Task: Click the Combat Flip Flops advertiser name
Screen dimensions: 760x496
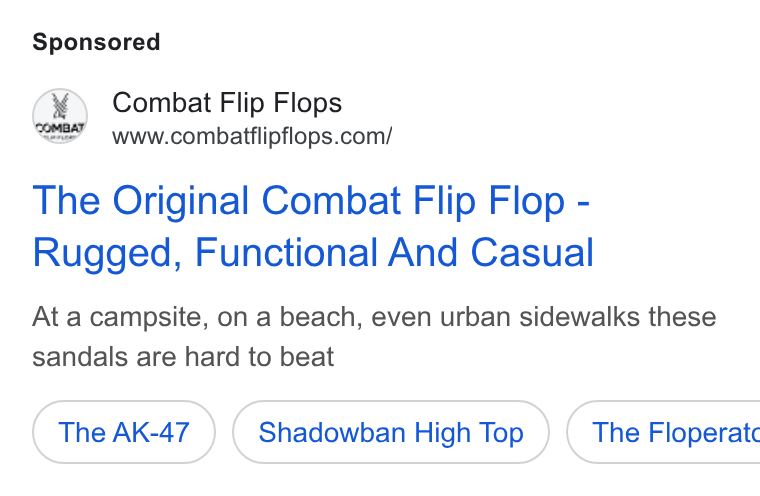Action: (227, 103)
